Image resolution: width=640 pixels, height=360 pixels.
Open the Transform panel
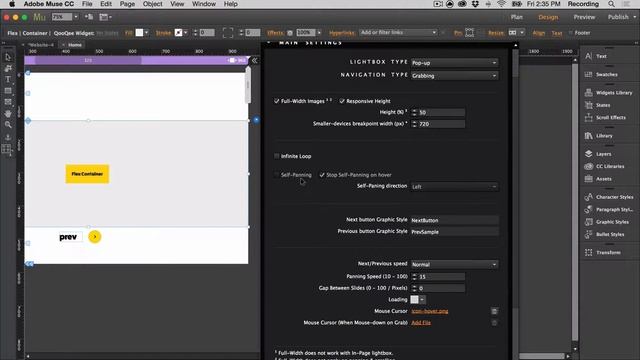[x=608, y=252]
